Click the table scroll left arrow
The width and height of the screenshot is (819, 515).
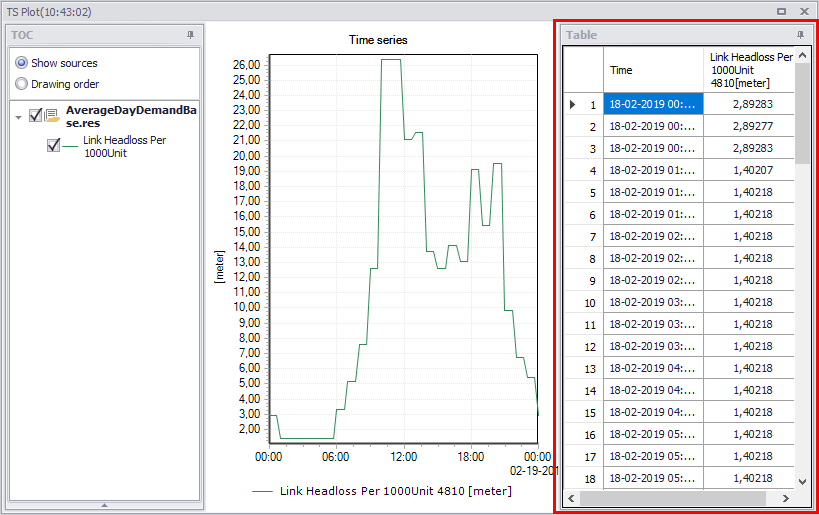tap(571, 498)
